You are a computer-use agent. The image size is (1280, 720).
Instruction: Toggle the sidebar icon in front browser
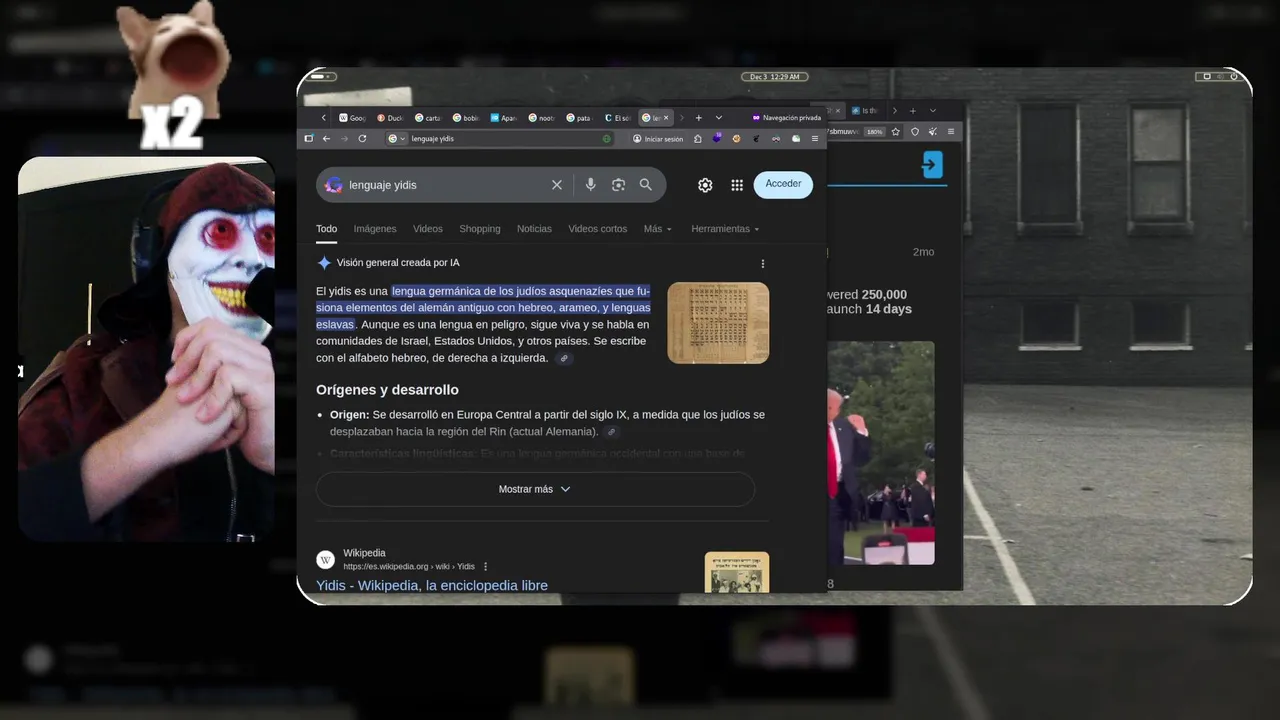(x=309, y=139)
